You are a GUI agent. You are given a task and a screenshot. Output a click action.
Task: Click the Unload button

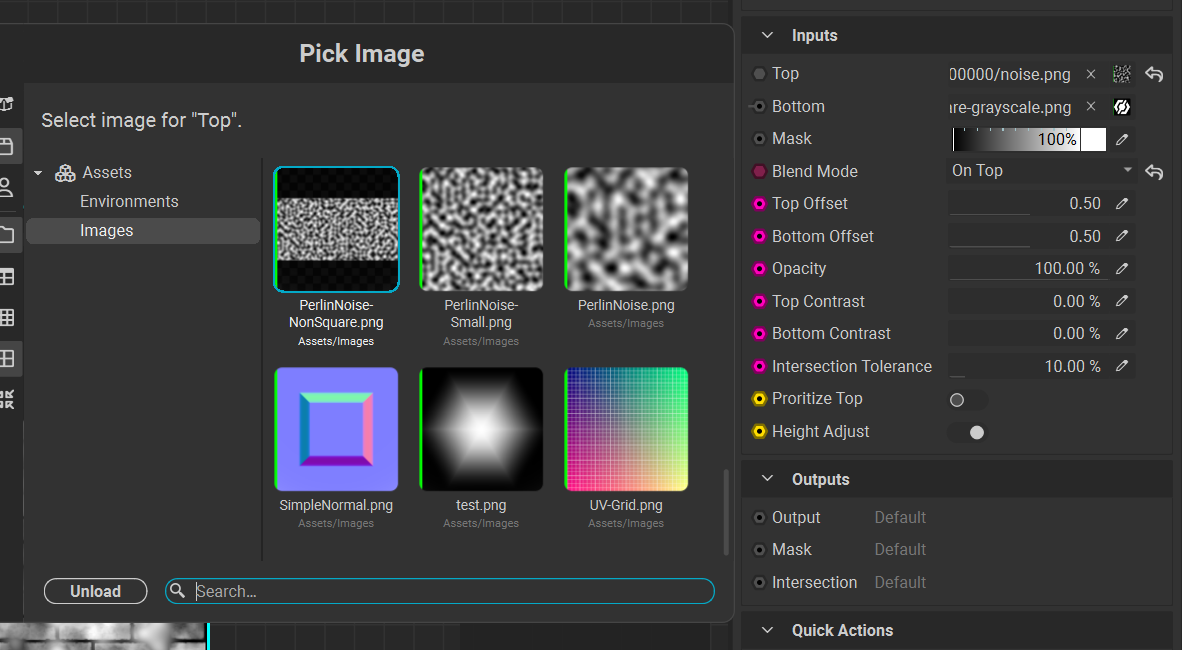(95, 591)
